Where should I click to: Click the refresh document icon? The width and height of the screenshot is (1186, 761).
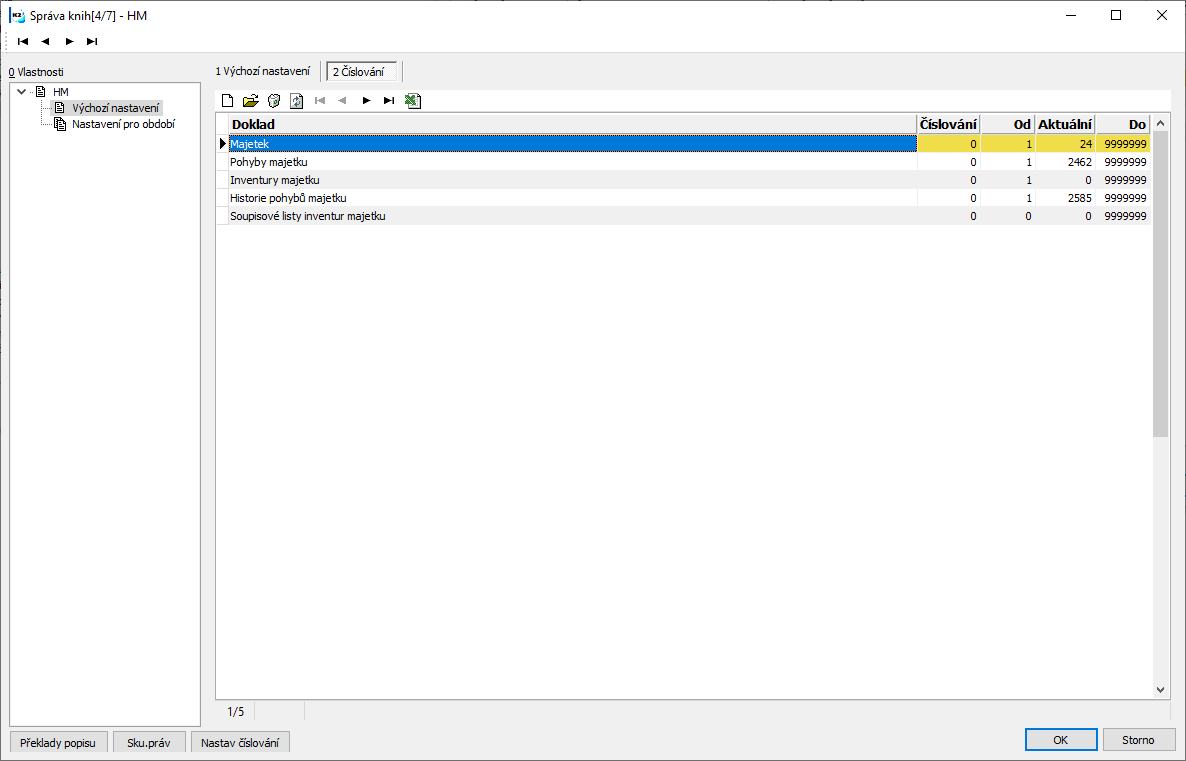(296, 101)
